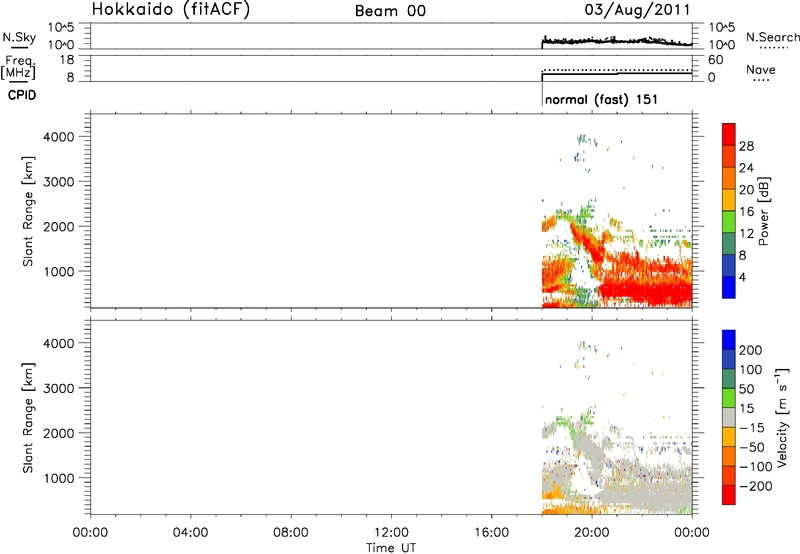
Task: Pick the light green Power segment between 12 and 16
Action: click(x=729, y=222)
